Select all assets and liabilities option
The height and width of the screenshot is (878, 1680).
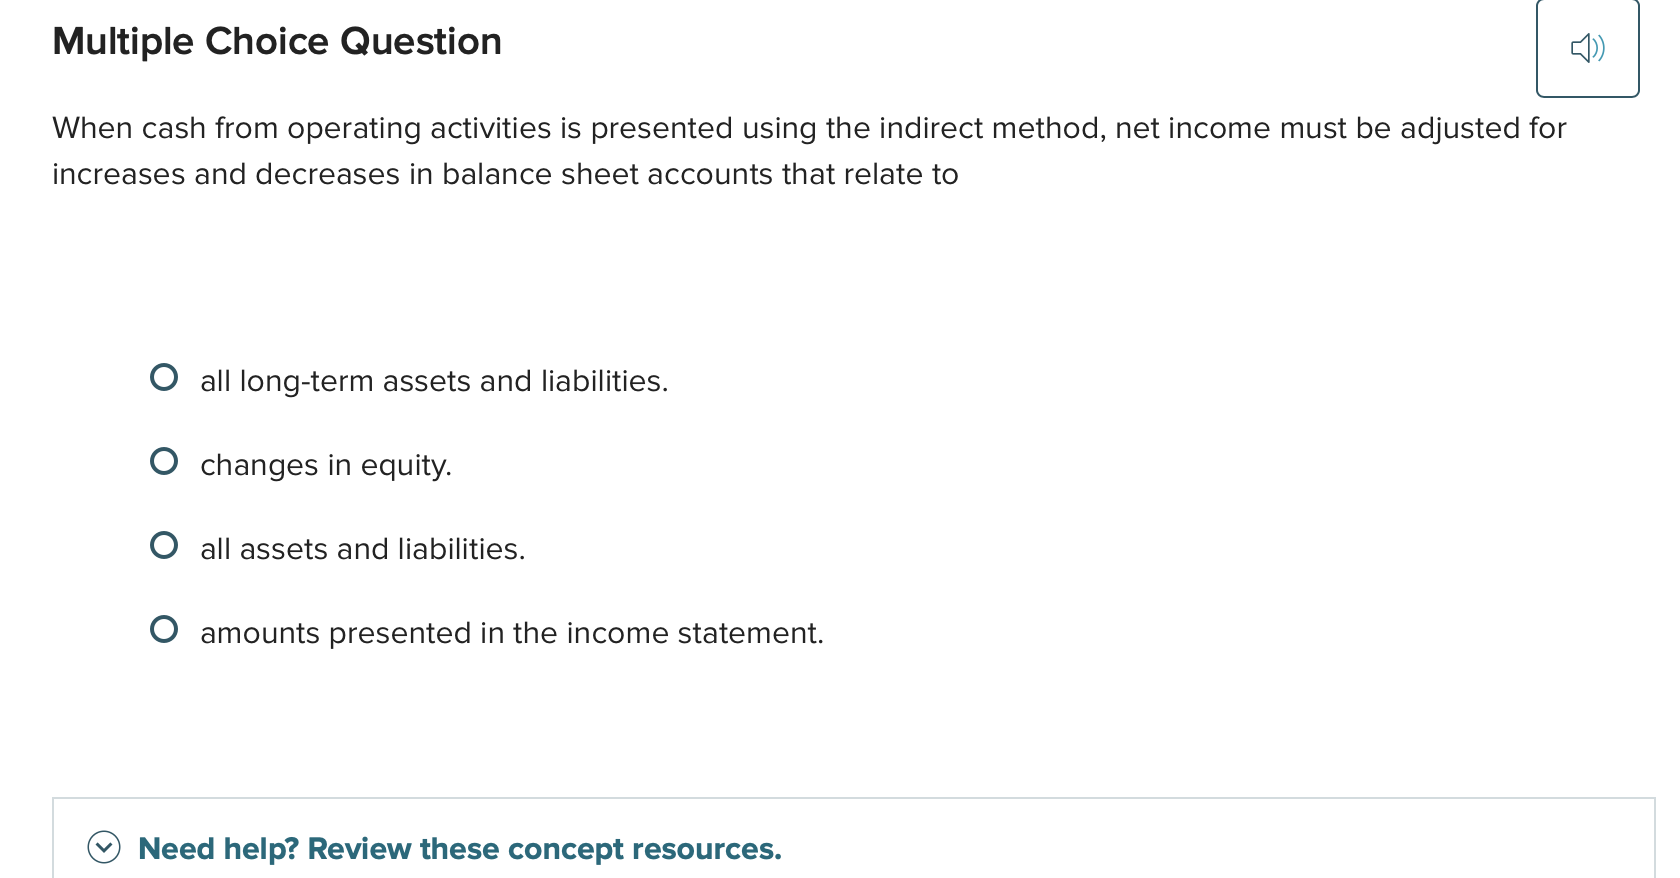click(165, 545)
